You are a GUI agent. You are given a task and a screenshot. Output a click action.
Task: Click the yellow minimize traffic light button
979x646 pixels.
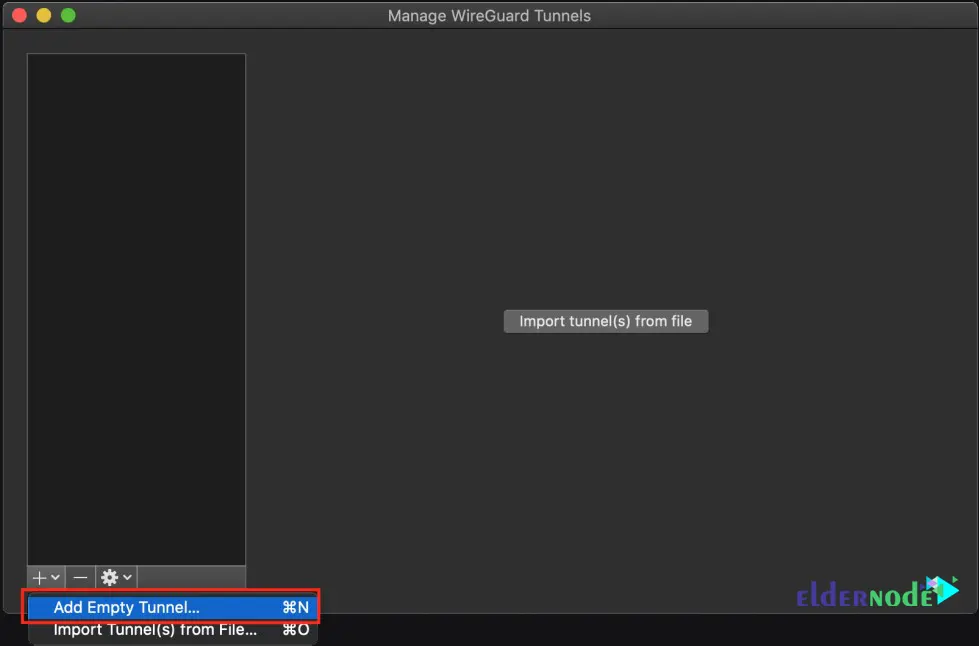point(43,15)
